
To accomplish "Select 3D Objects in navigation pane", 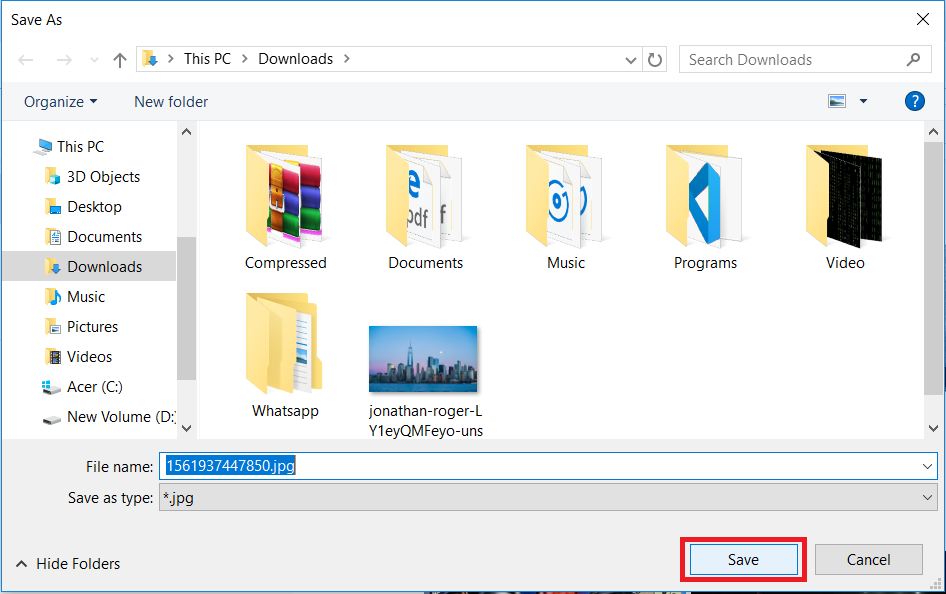I will tap(103, 177).
